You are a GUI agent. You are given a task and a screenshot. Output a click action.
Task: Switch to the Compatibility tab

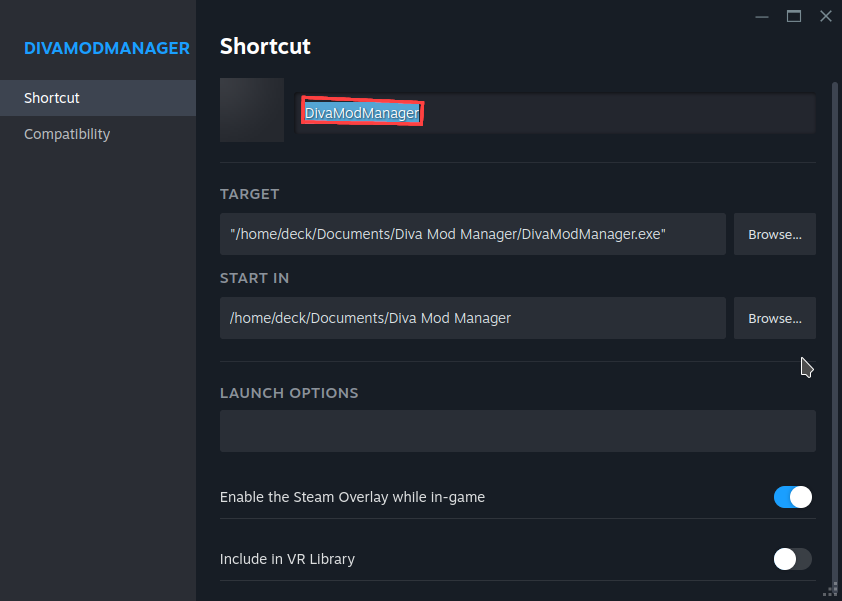click(98, 134)
